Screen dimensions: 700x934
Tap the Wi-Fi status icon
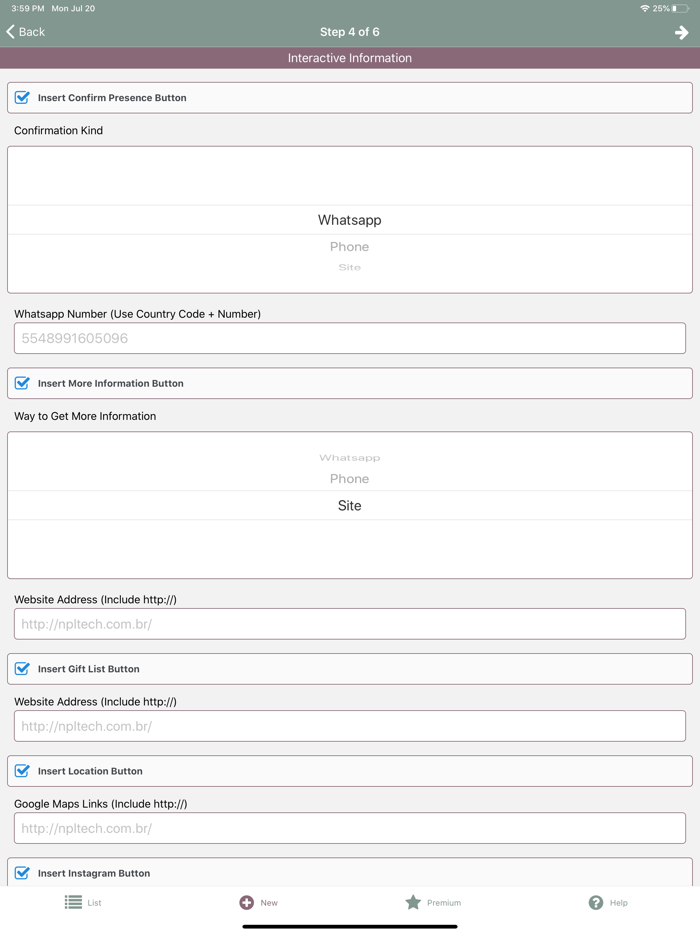click(x=645, y=8)
